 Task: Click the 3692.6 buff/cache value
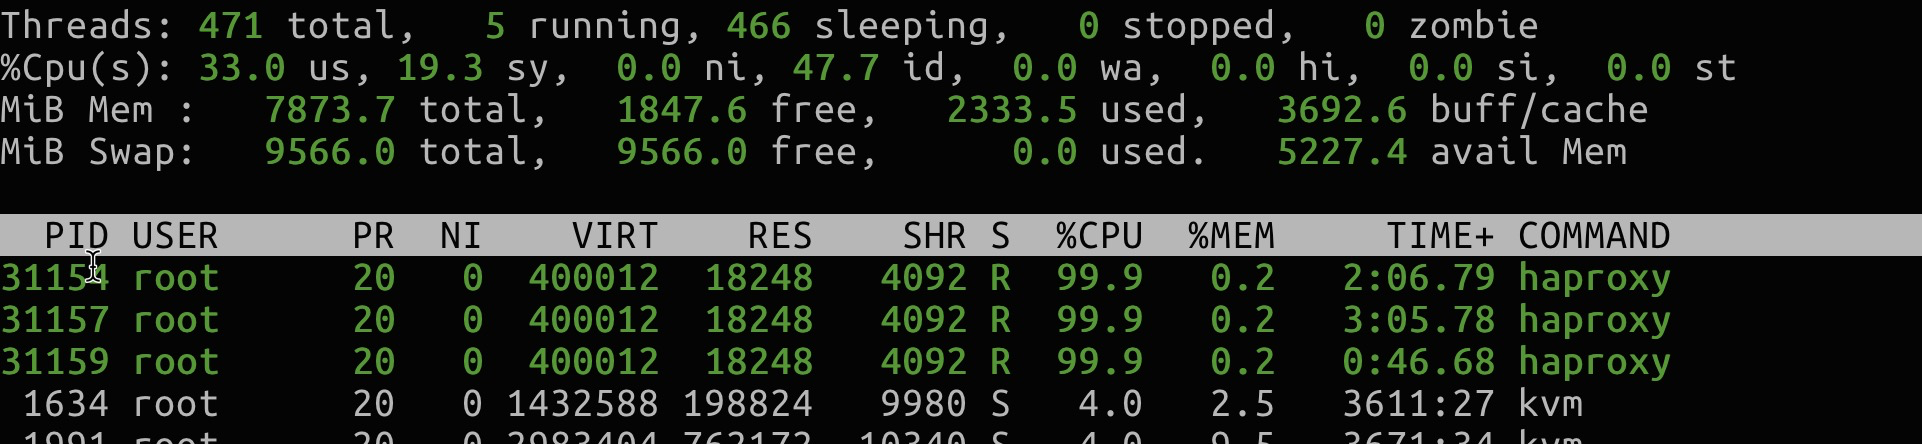(x=1342, y=110)
